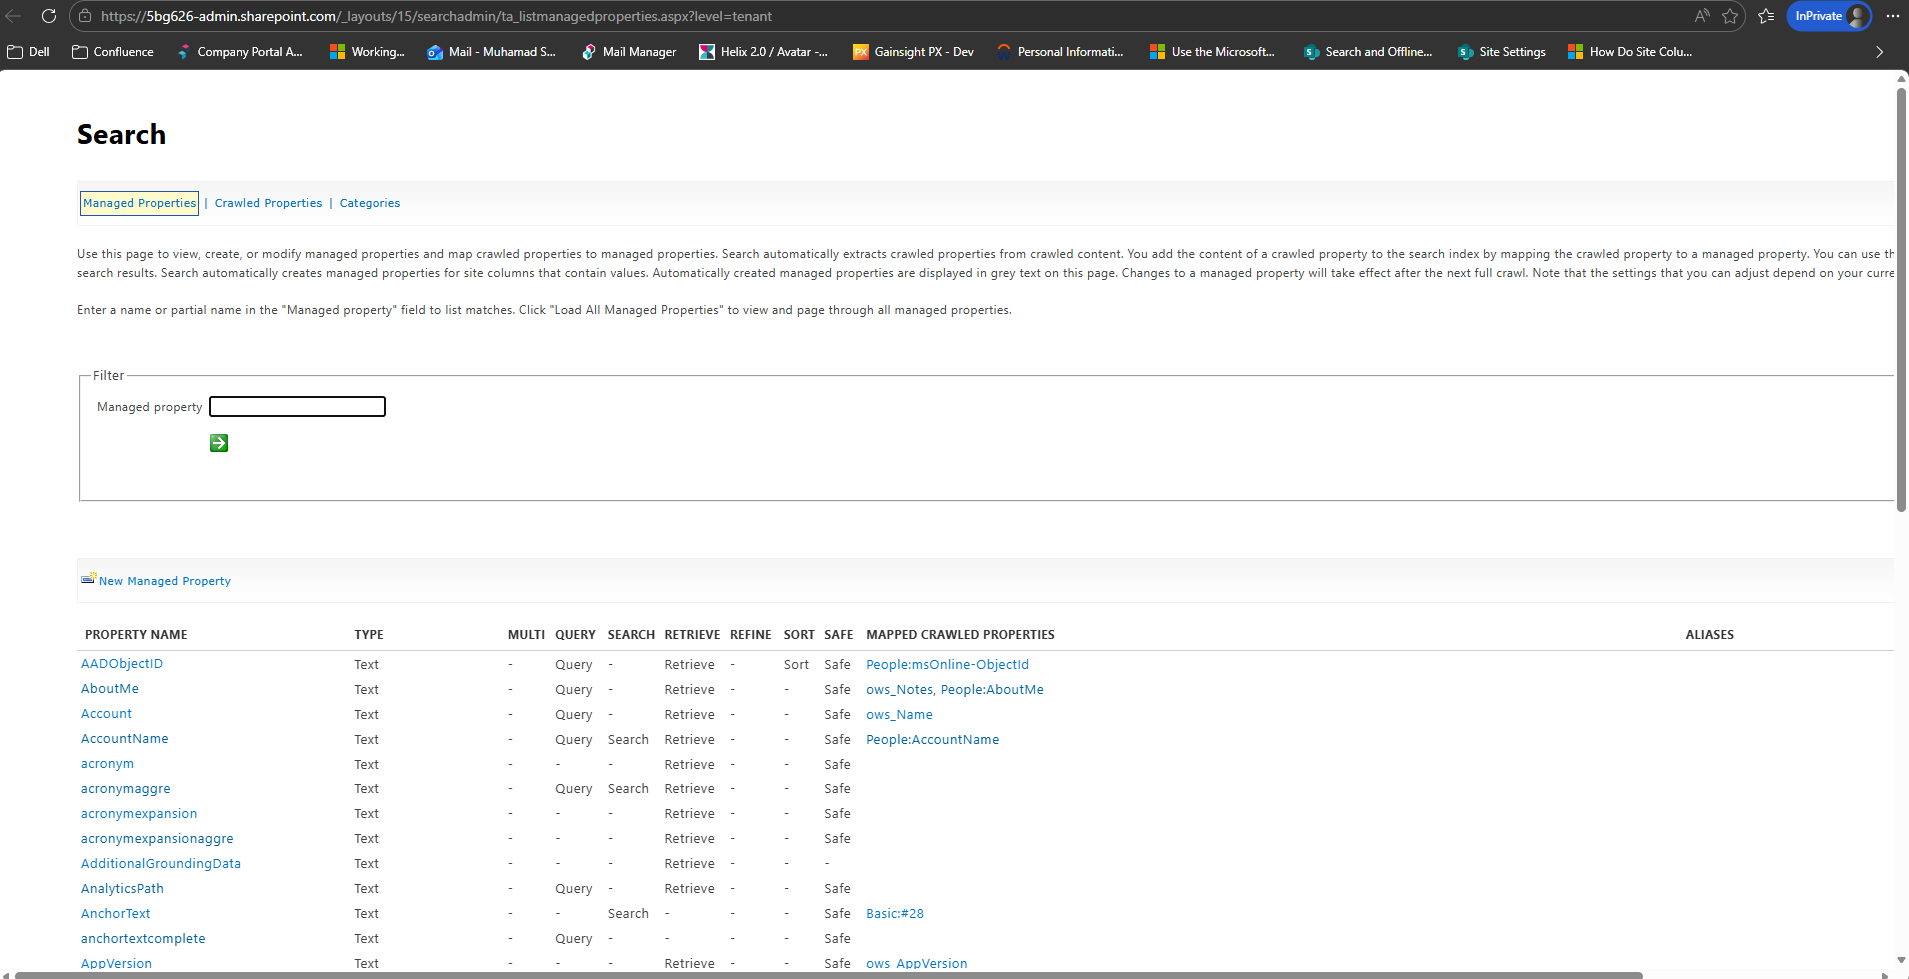The height and width of the screenshot is (979, 1909).
Task: Click the People:AccountName crawled property
Action: 933,739
